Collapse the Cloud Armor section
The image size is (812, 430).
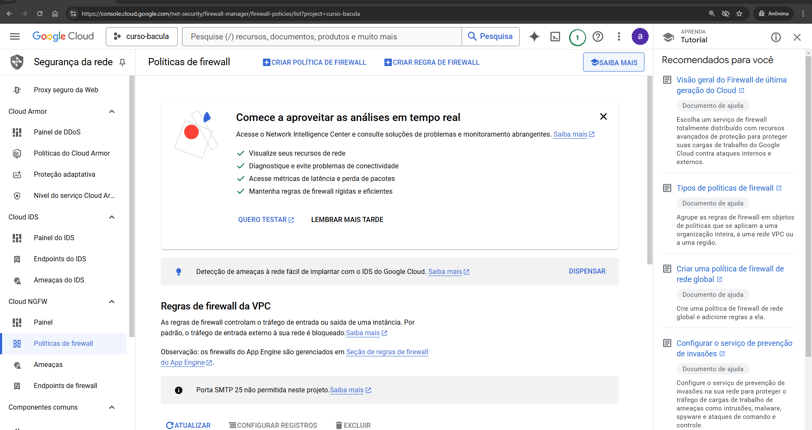pos(111,111)
